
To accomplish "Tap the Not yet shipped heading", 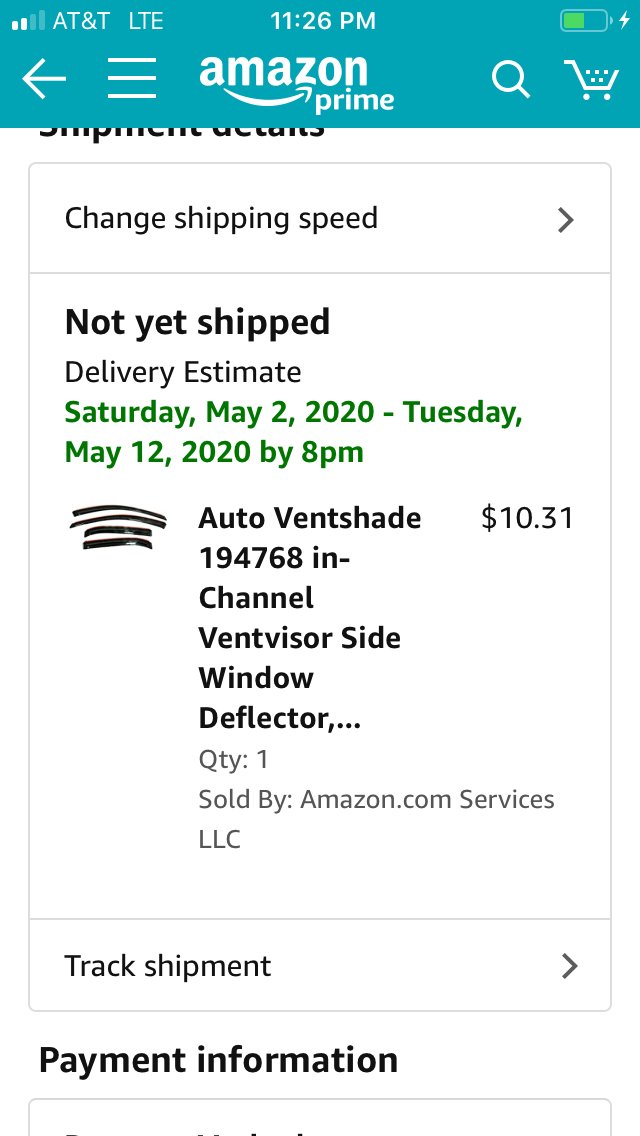I will click(x=197, y=322).
